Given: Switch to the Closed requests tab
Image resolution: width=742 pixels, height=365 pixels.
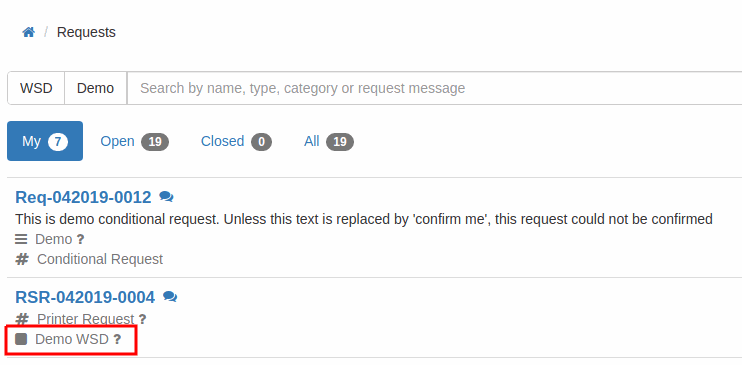Looking at the screenshot, I should pos(236,141).
